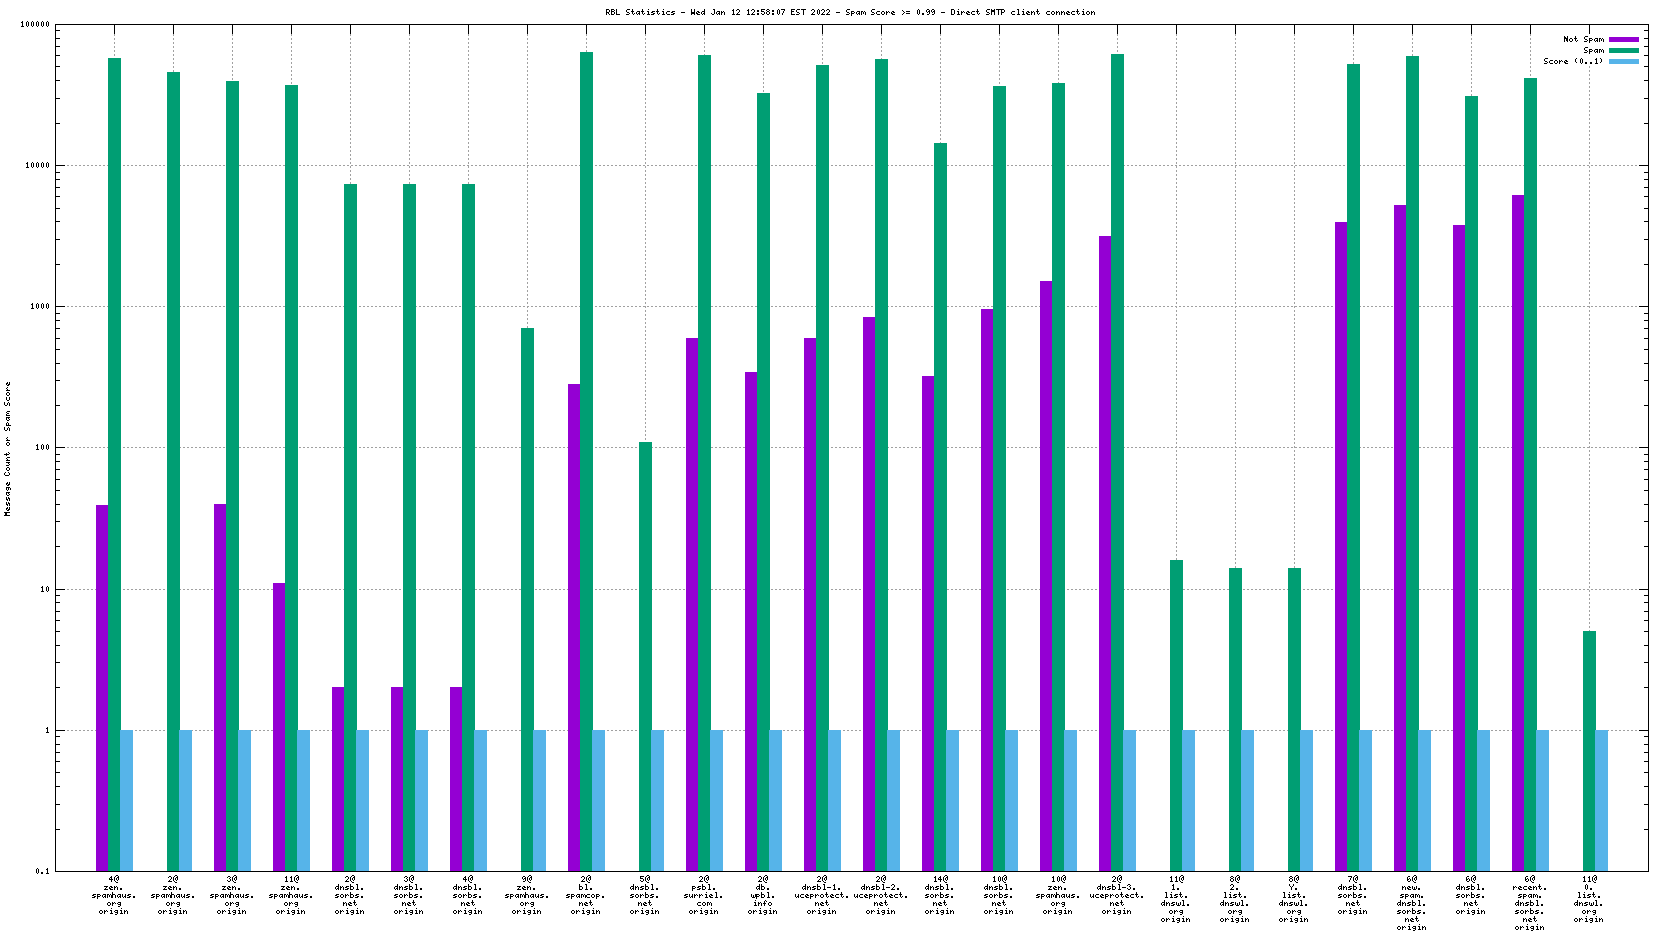Click the new.spam.dnsbl.sorbs.net x-axis label
This screenshot has width=1664, height=936.
point(1411,903)
